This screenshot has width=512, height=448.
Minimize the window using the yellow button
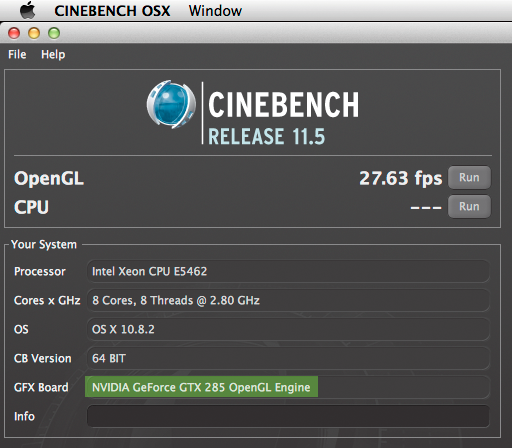tap(34, 33)
